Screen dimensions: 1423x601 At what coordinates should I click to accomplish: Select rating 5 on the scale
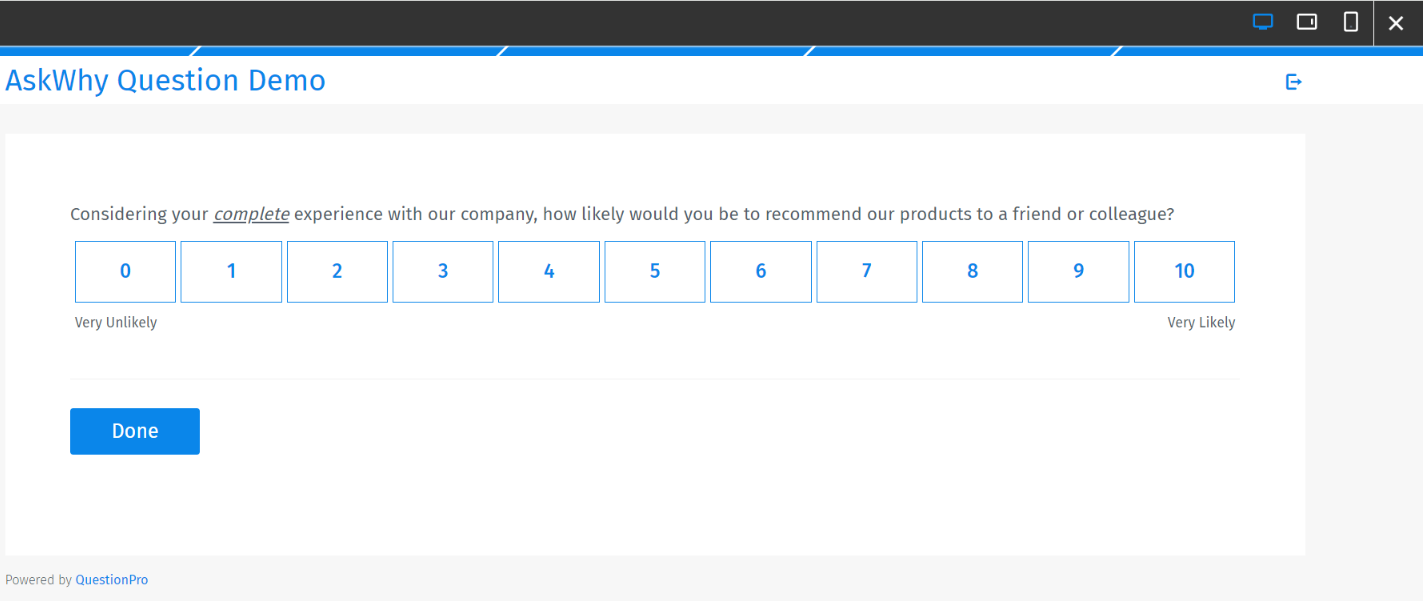point(654,271)
